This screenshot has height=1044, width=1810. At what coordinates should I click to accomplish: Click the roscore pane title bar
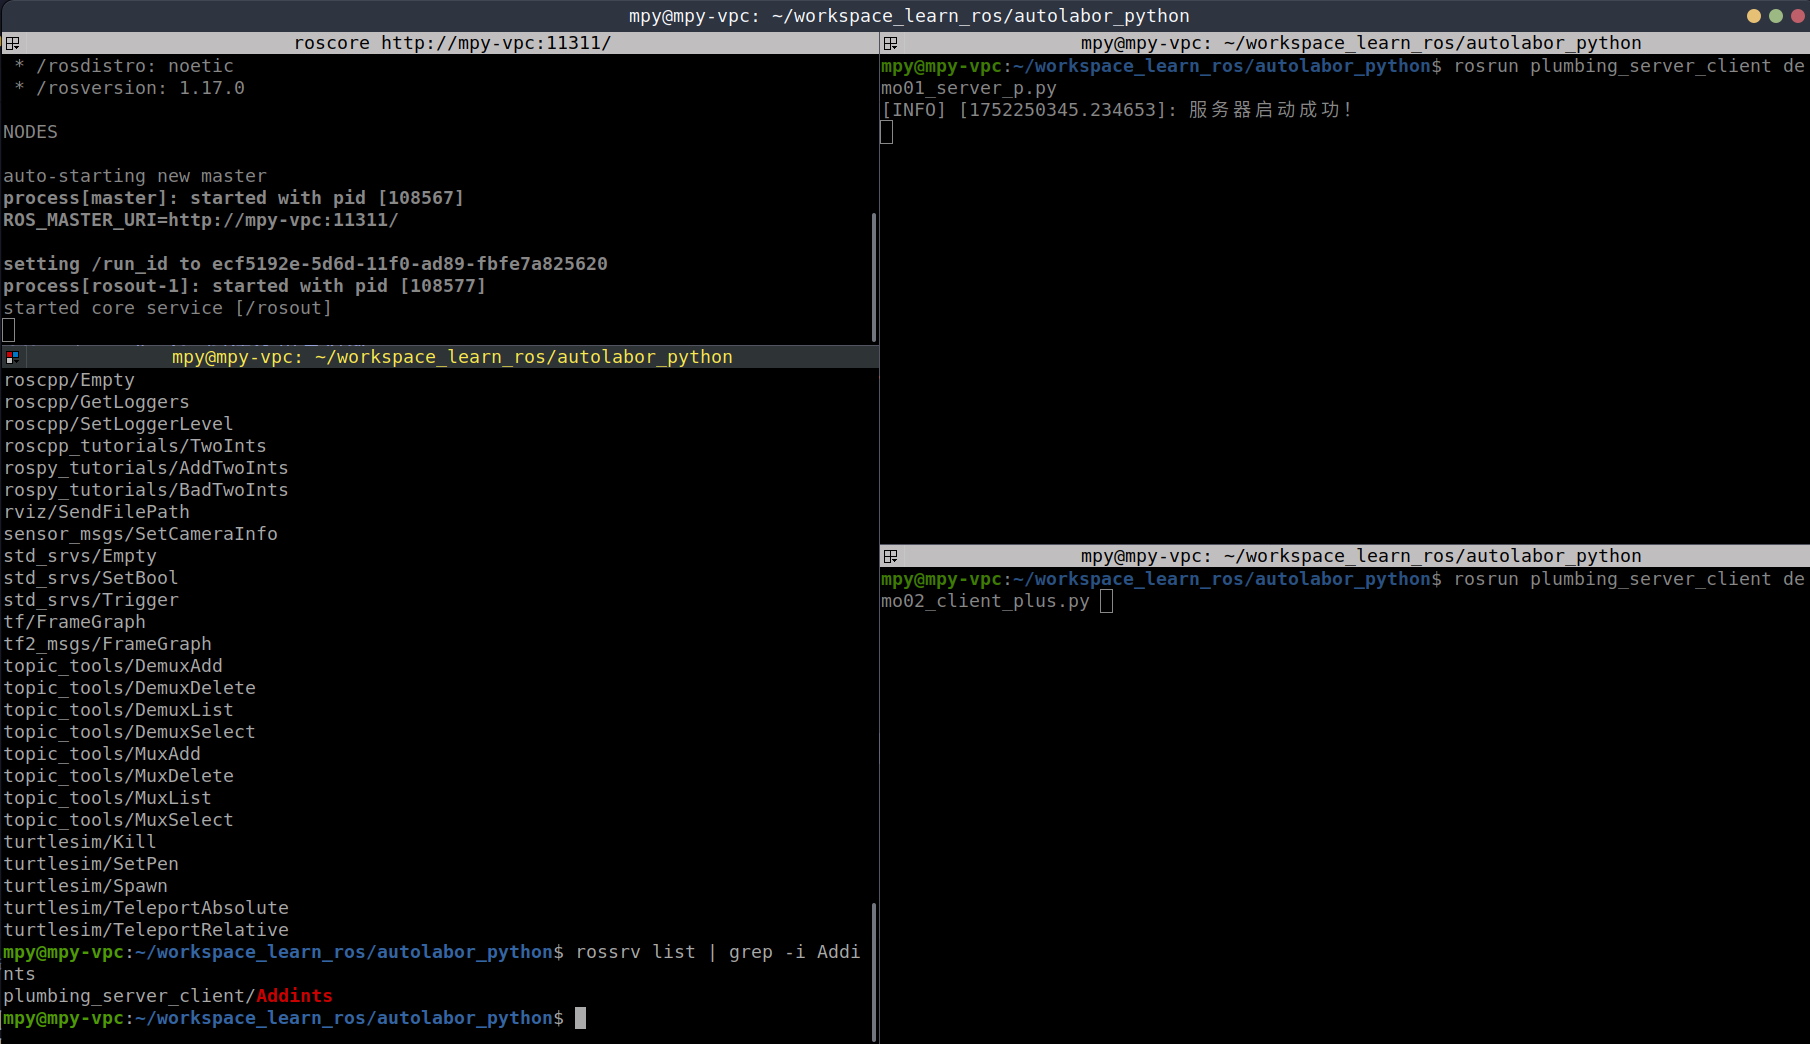(452, 43)
